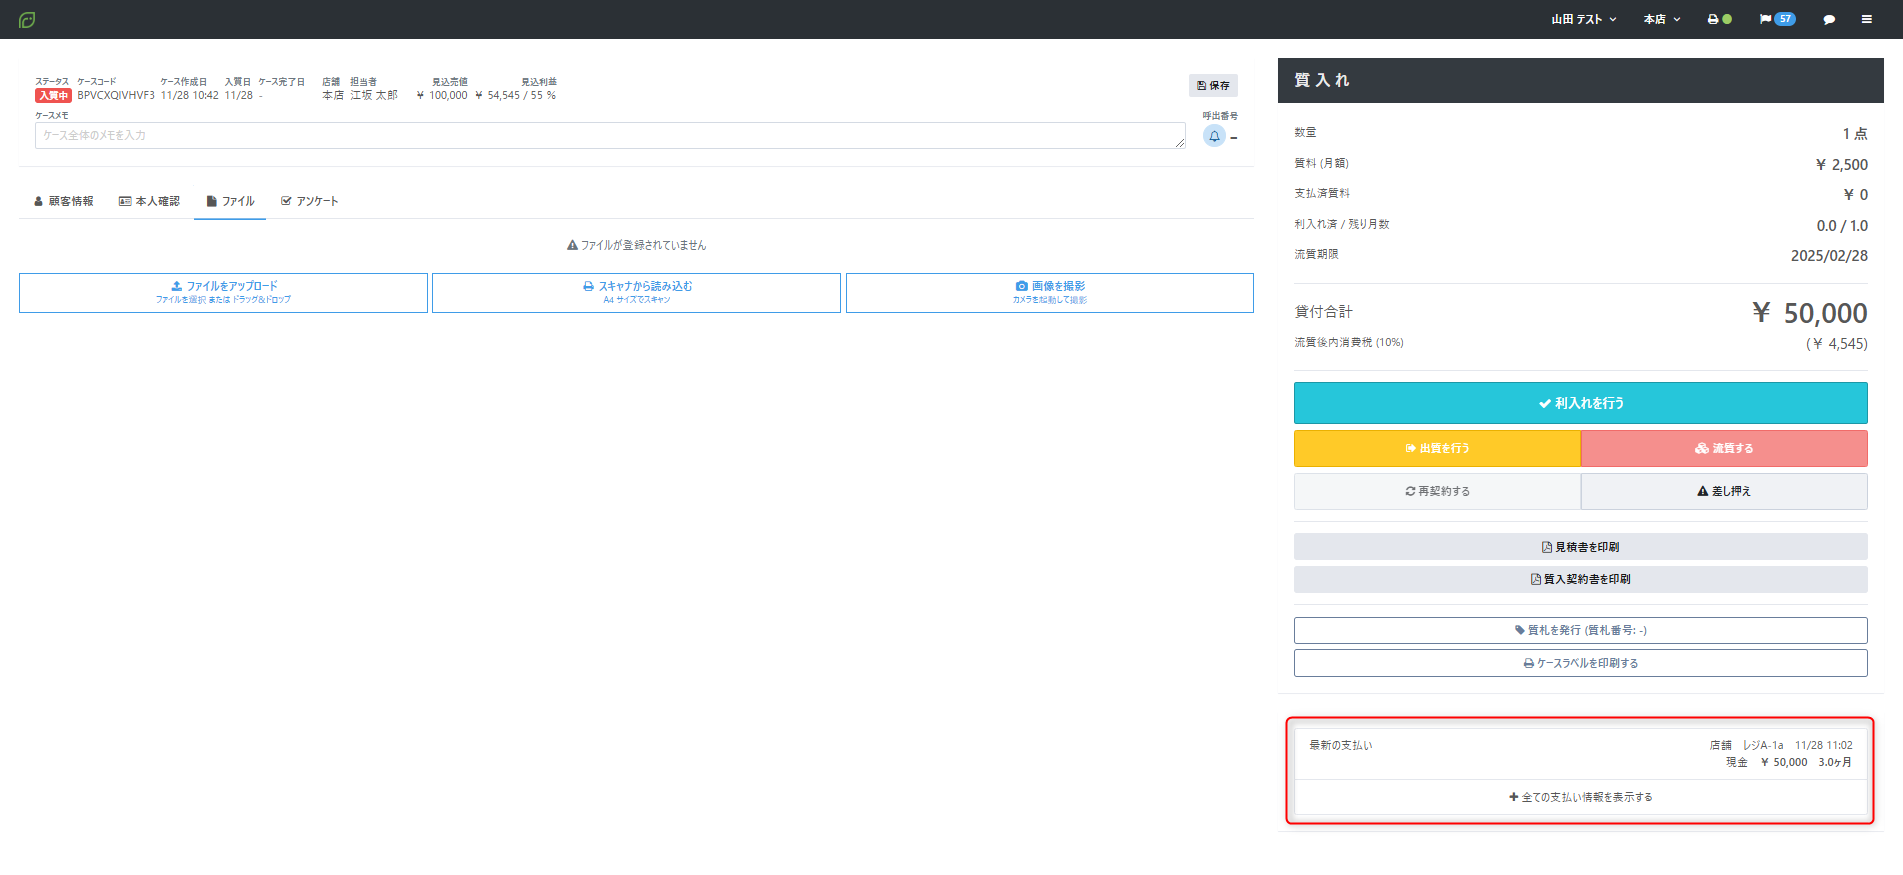
Task: Click the 利入れを行う button
Action: tap(1580, 403)
